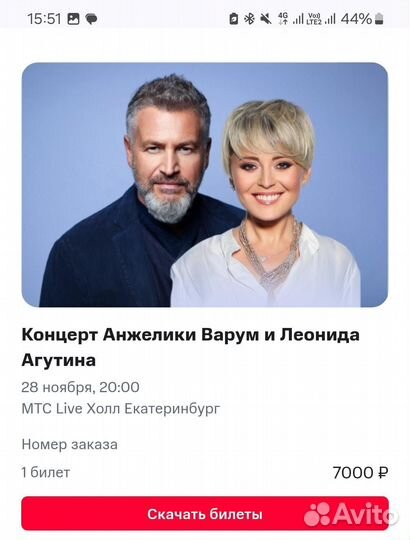
Task: Tap the Bluetooth status icon
Action: click(x=249, y=19)
